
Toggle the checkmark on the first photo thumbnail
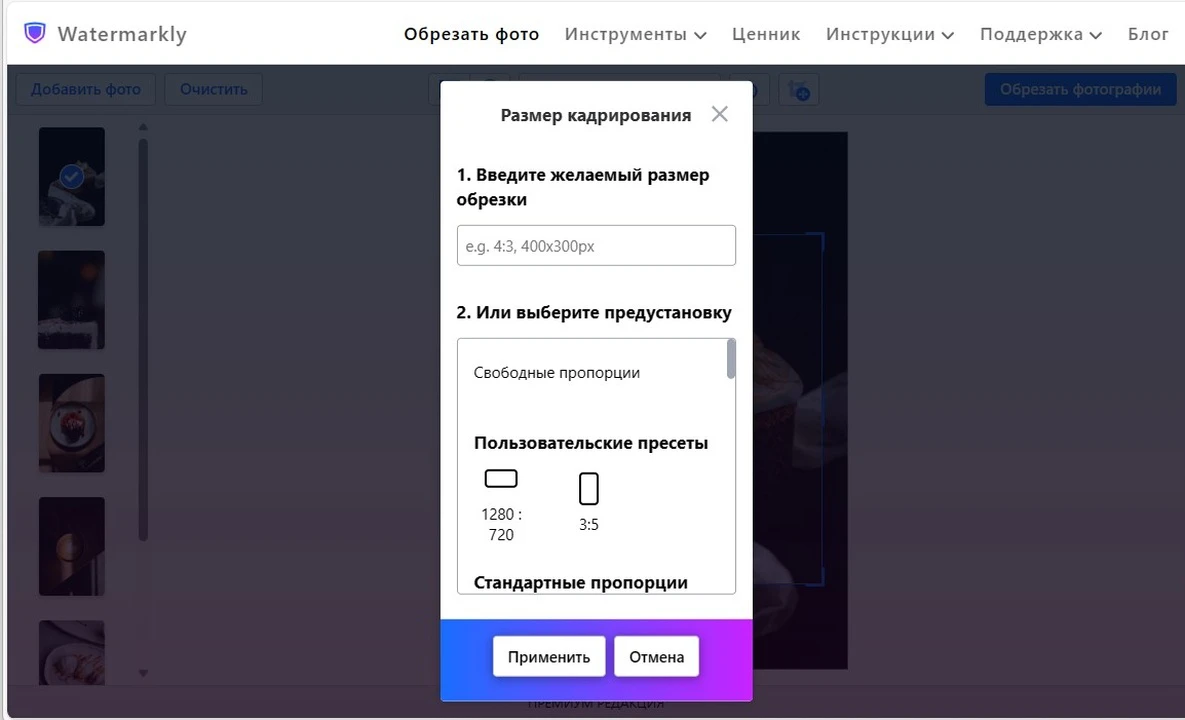click(x=71, y=177)
